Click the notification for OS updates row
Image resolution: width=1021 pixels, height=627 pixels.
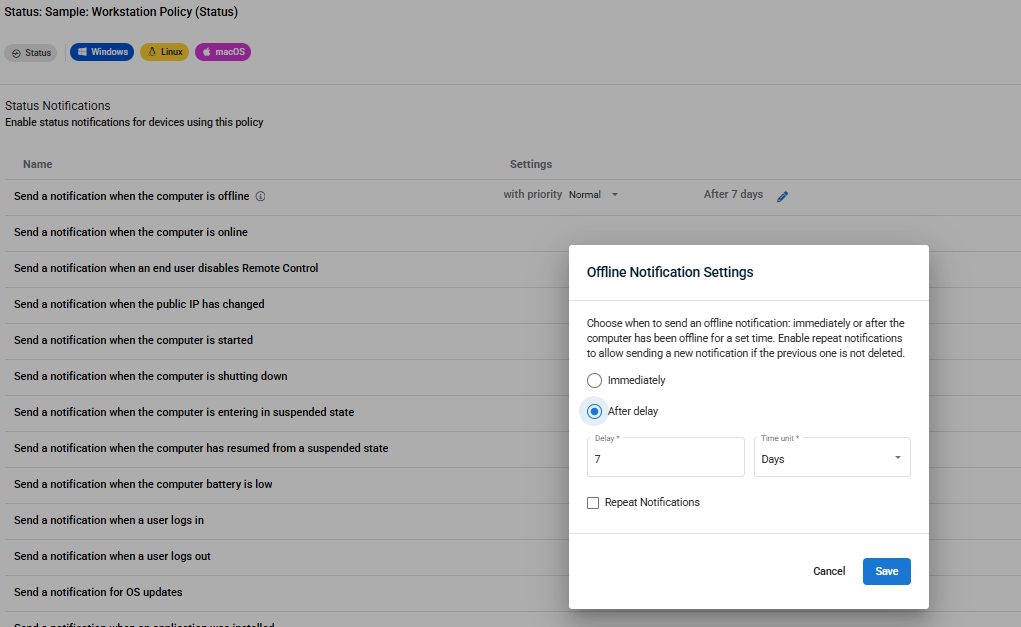[x=98, y=592]
